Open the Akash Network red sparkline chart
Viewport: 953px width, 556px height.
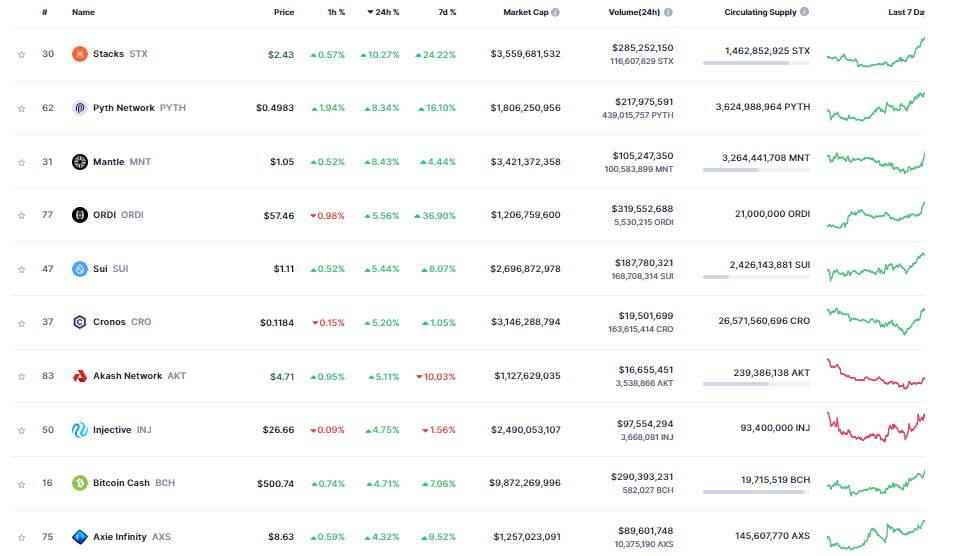tap(876, 374)
